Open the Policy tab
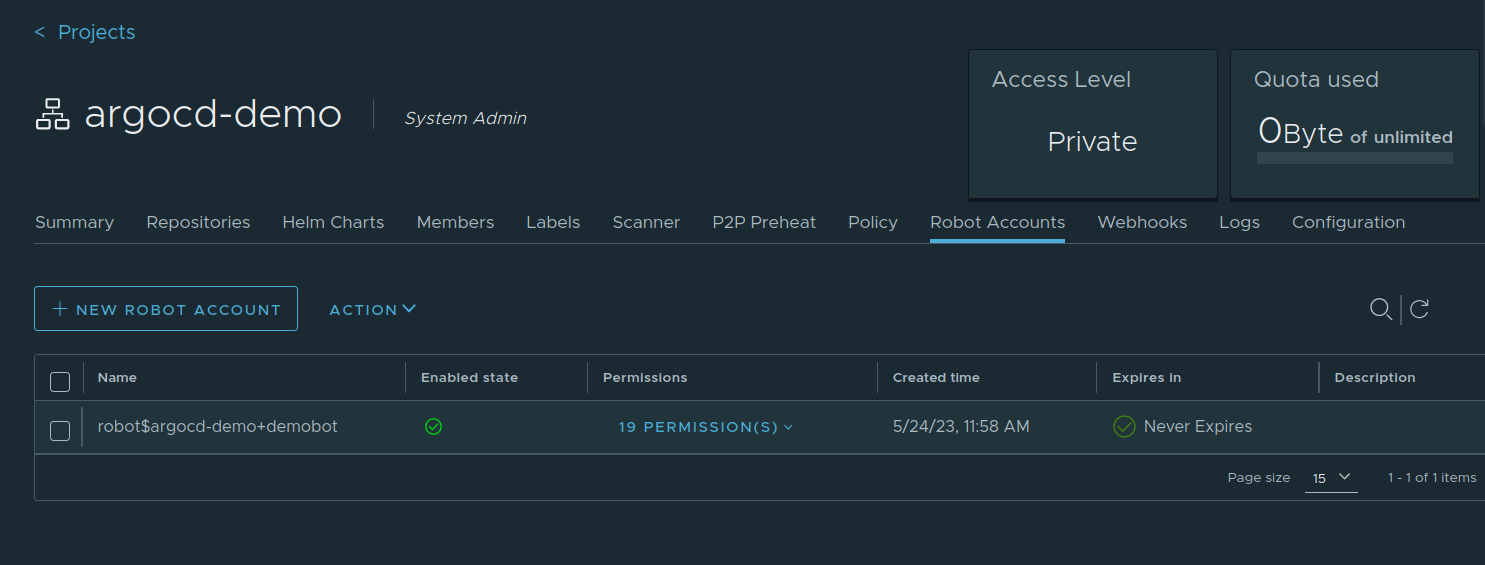The width and height of the screenshot is (1485, 565). tap(873, 222)
